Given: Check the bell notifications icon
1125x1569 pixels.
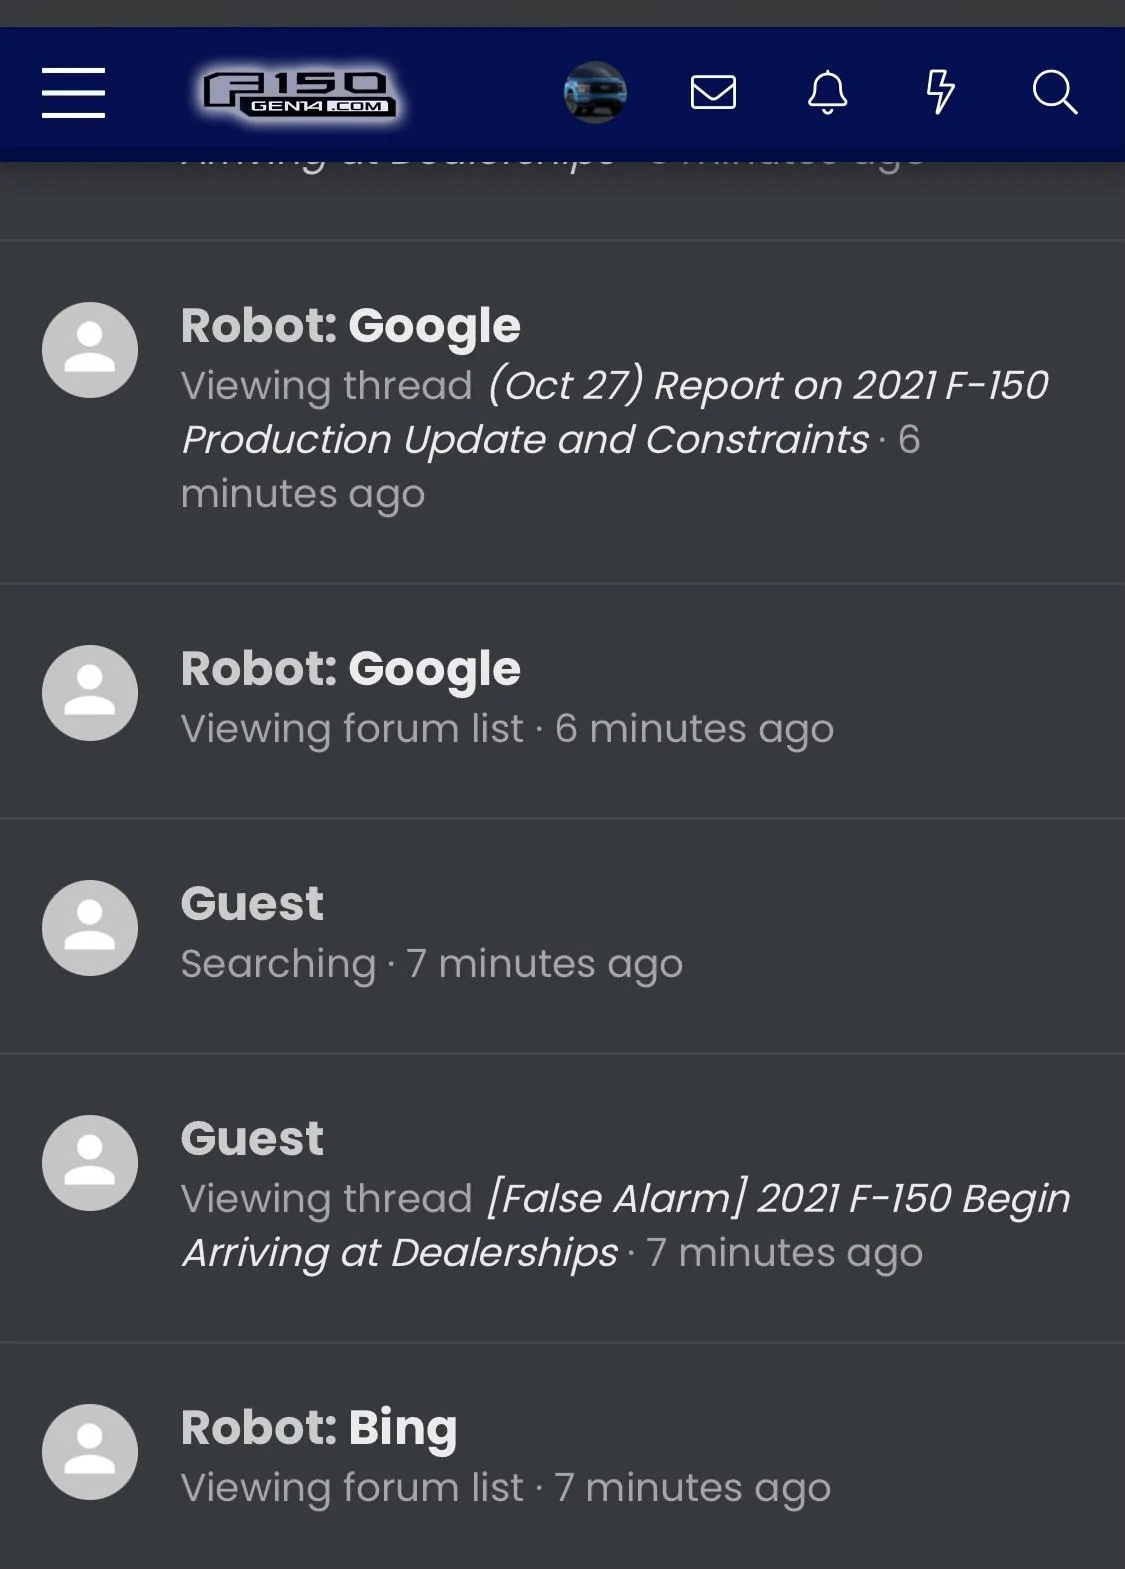Looking at the screenshot, I should 827,93.
